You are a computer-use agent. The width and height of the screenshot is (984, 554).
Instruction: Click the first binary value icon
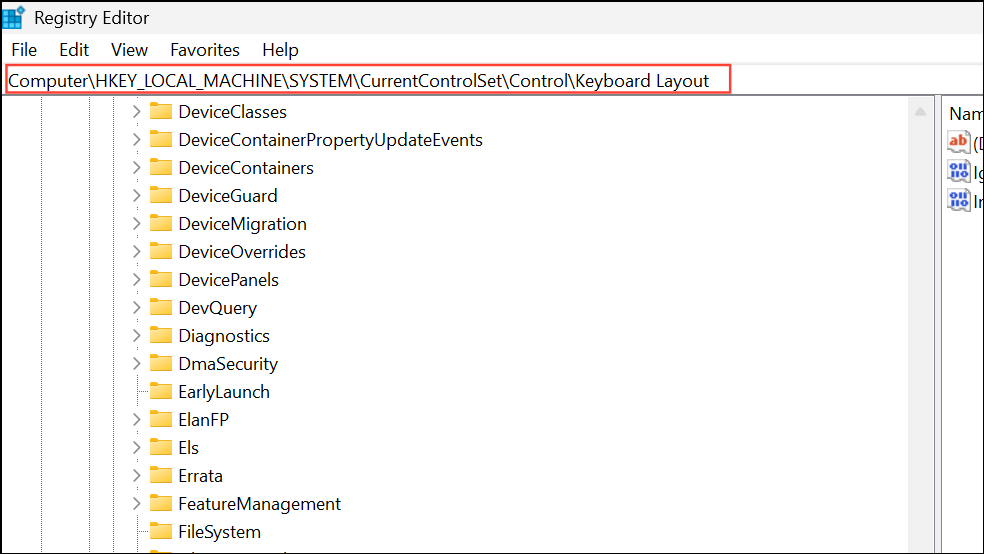coord(958,171)
